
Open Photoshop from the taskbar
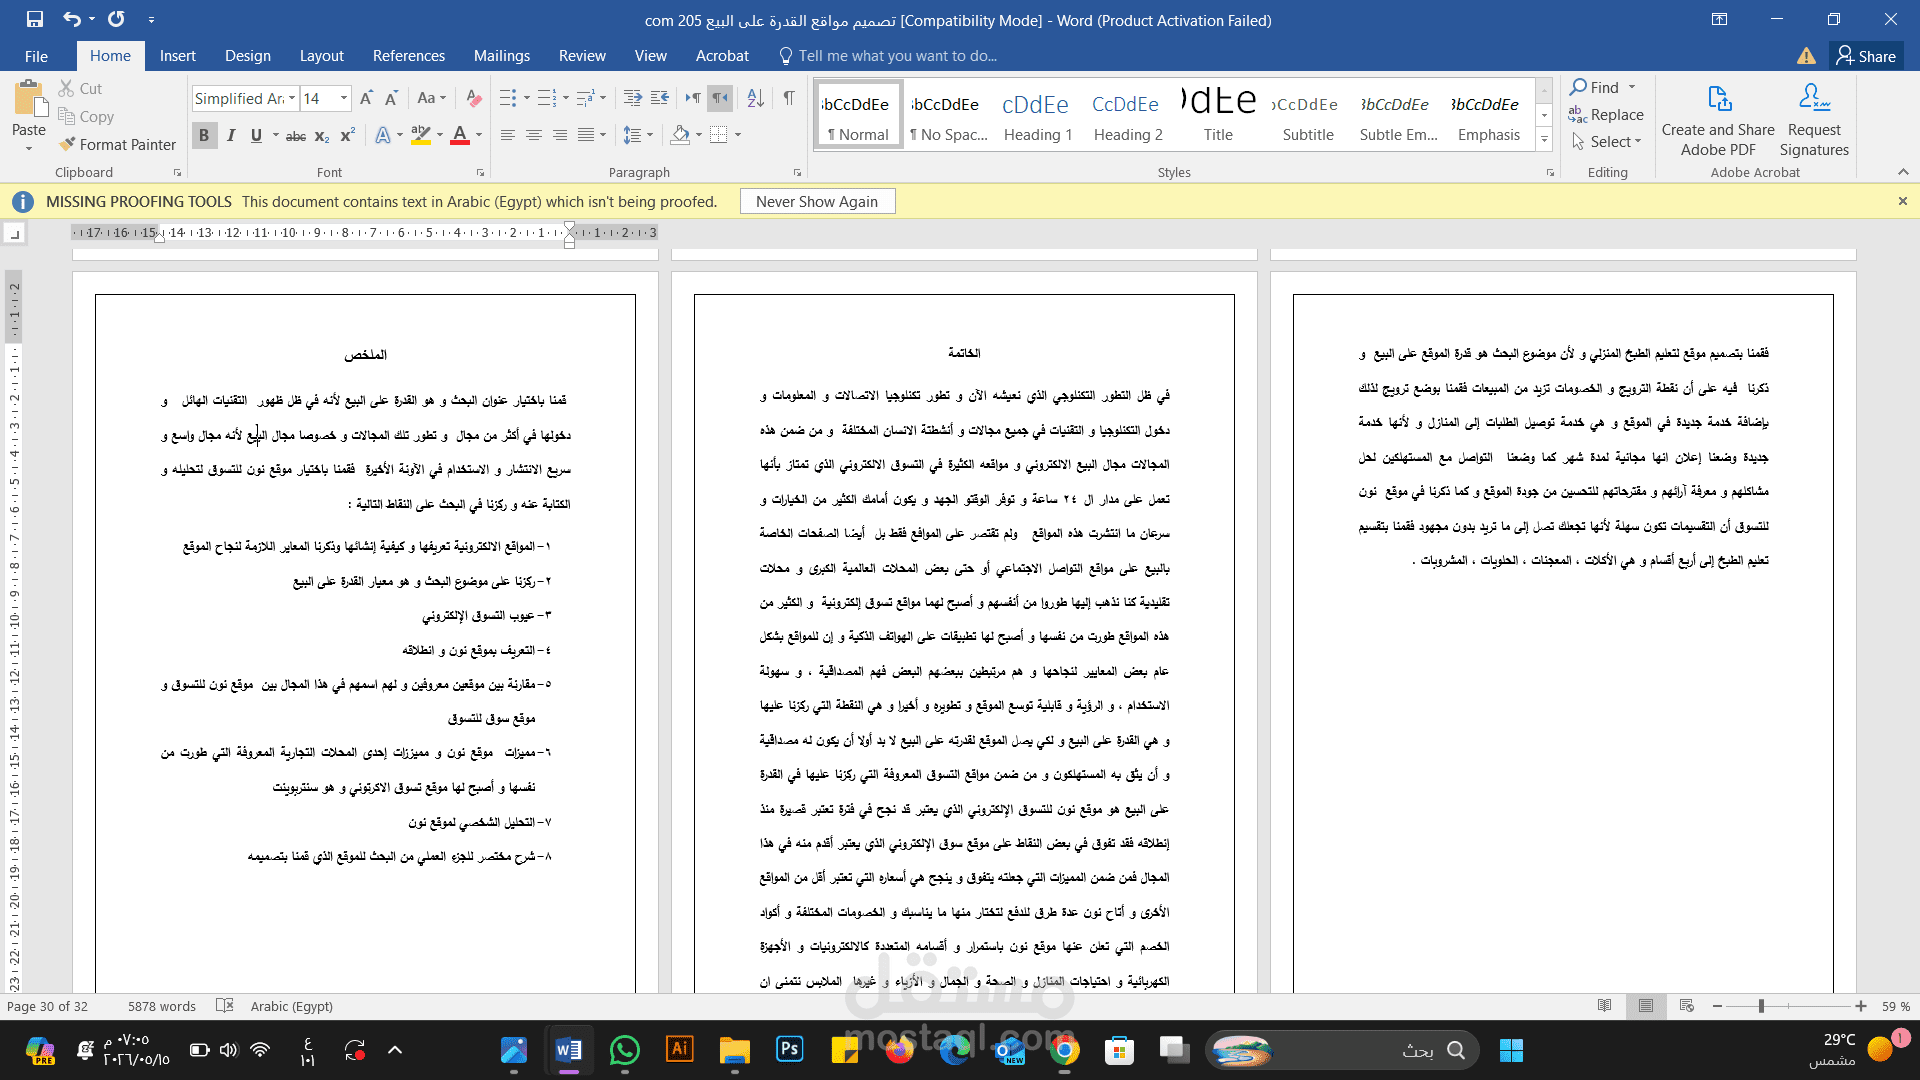789,1050
